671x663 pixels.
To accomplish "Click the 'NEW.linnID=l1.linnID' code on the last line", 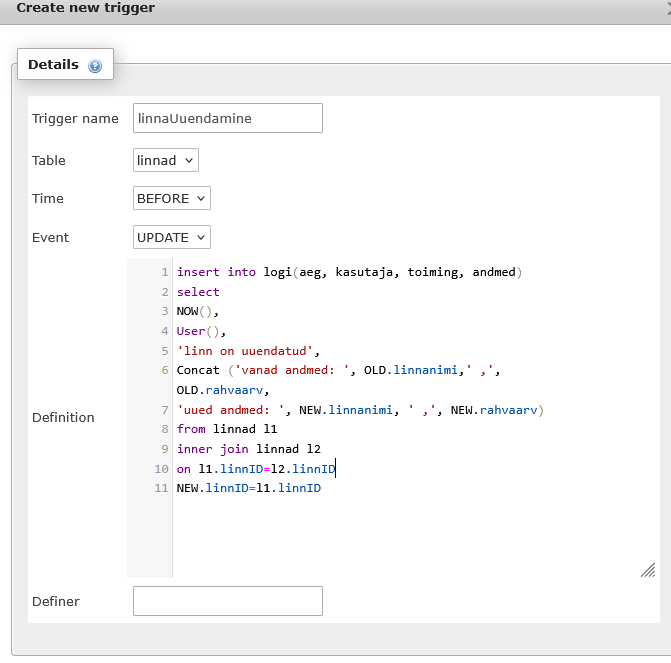I will (x=248, y=488).
